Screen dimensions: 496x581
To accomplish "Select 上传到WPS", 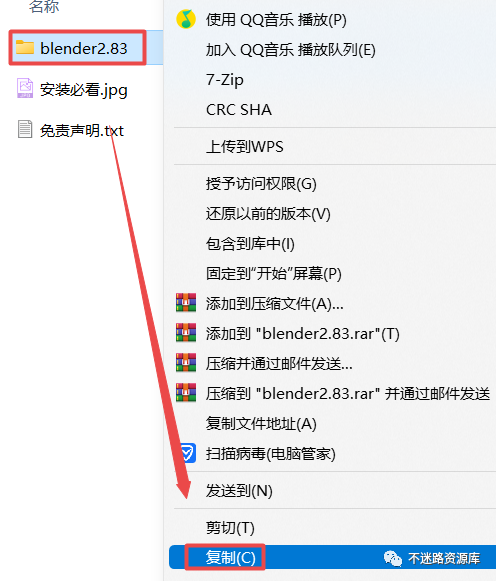I will [x=244, y=147].
